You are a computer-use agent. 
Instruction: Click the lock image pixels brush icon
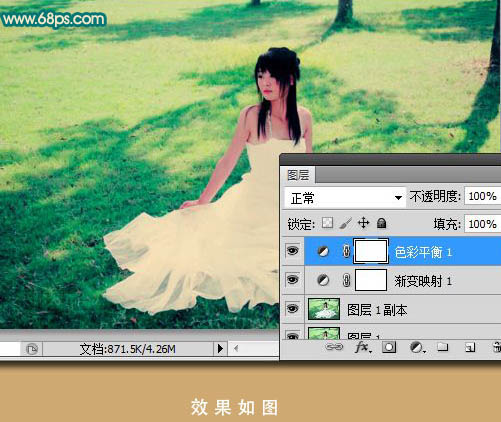click(x=345, y=223)
